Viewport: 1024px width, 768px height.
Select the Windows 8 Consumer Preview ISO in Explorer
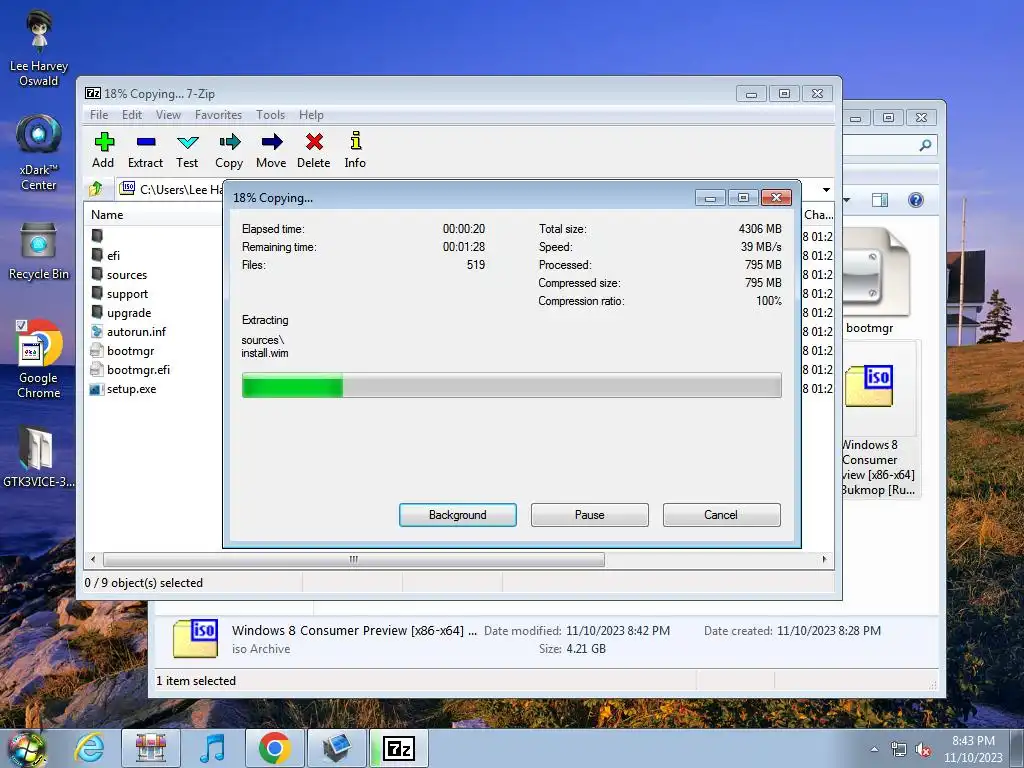(x=879, y=419)
